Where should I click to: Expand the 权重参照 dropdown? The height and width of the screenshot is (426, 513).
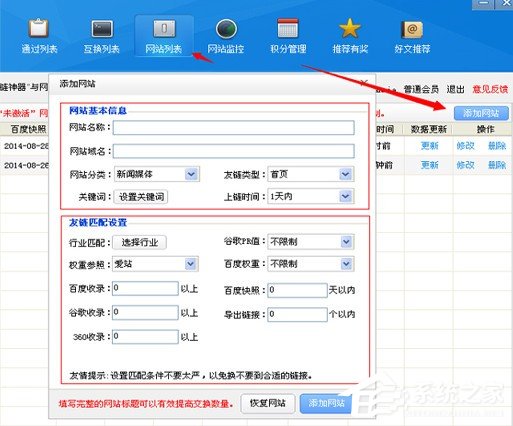(x=191, y=264)
